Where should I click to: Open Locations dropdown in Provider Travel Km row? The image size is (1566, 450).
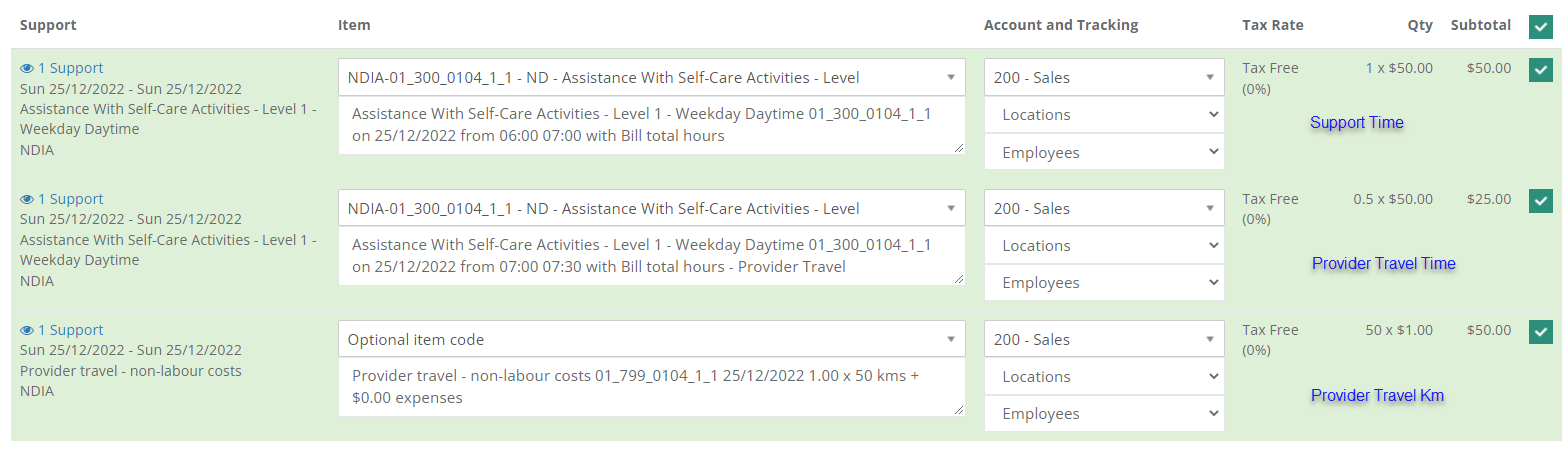[1104, 377]
